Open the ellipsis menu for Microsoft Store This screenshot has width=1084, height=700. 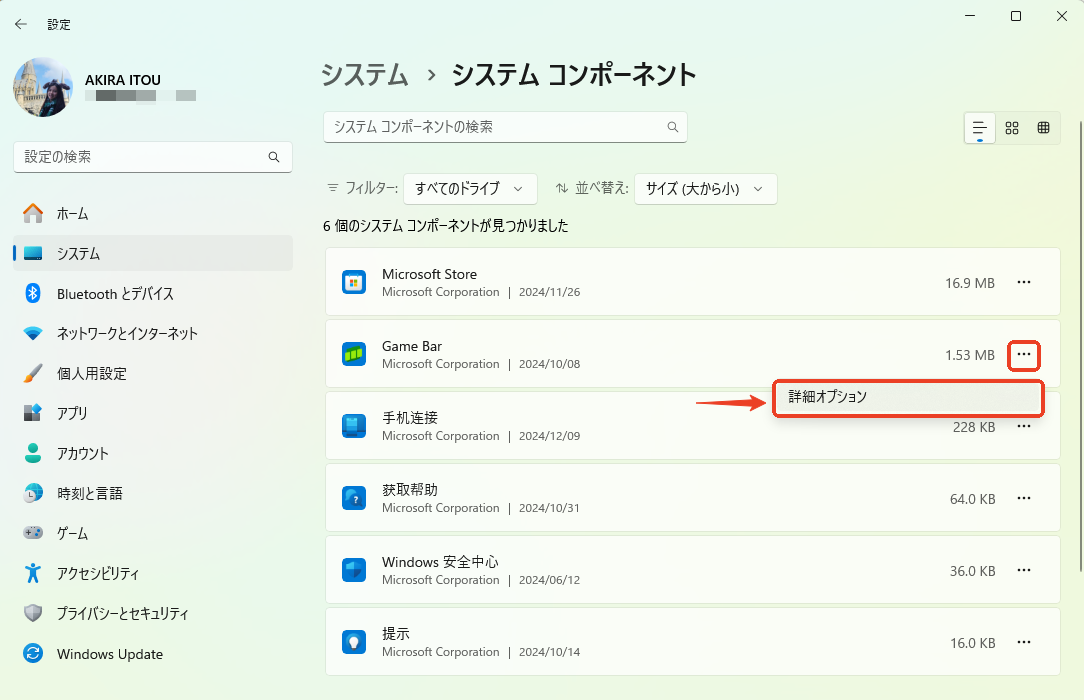tap(1023, 282)
